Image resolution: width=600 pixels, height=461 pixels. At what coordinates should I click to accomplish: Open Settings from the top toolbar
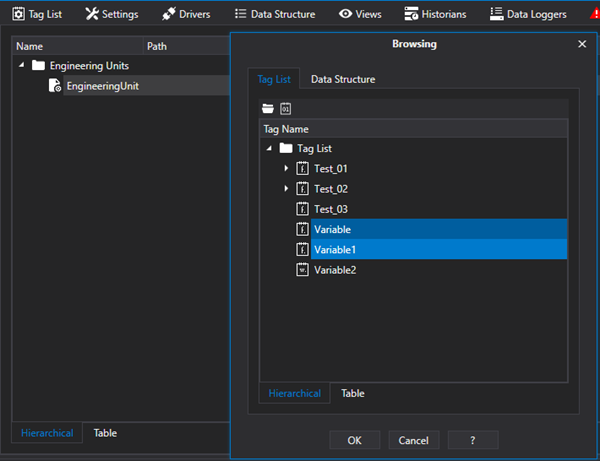tap(112, 14)
